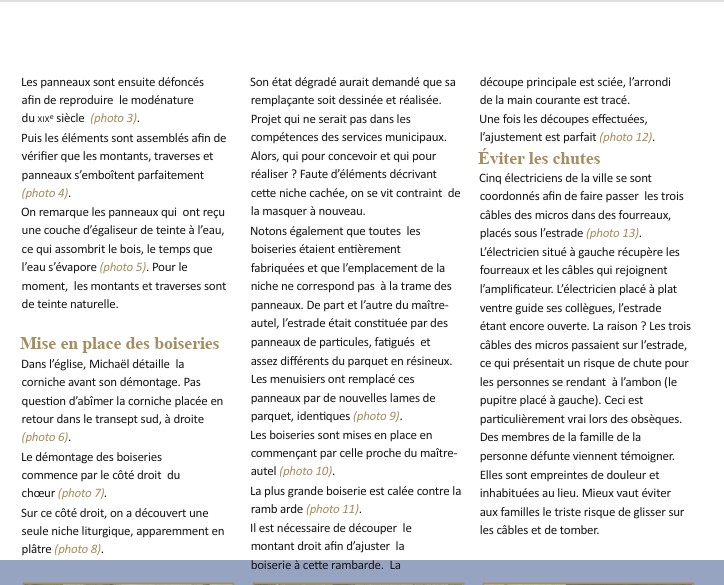This screenshot has width=724, height=585.
Task: Click the "(photo 12)" reference
Action: 627,137
